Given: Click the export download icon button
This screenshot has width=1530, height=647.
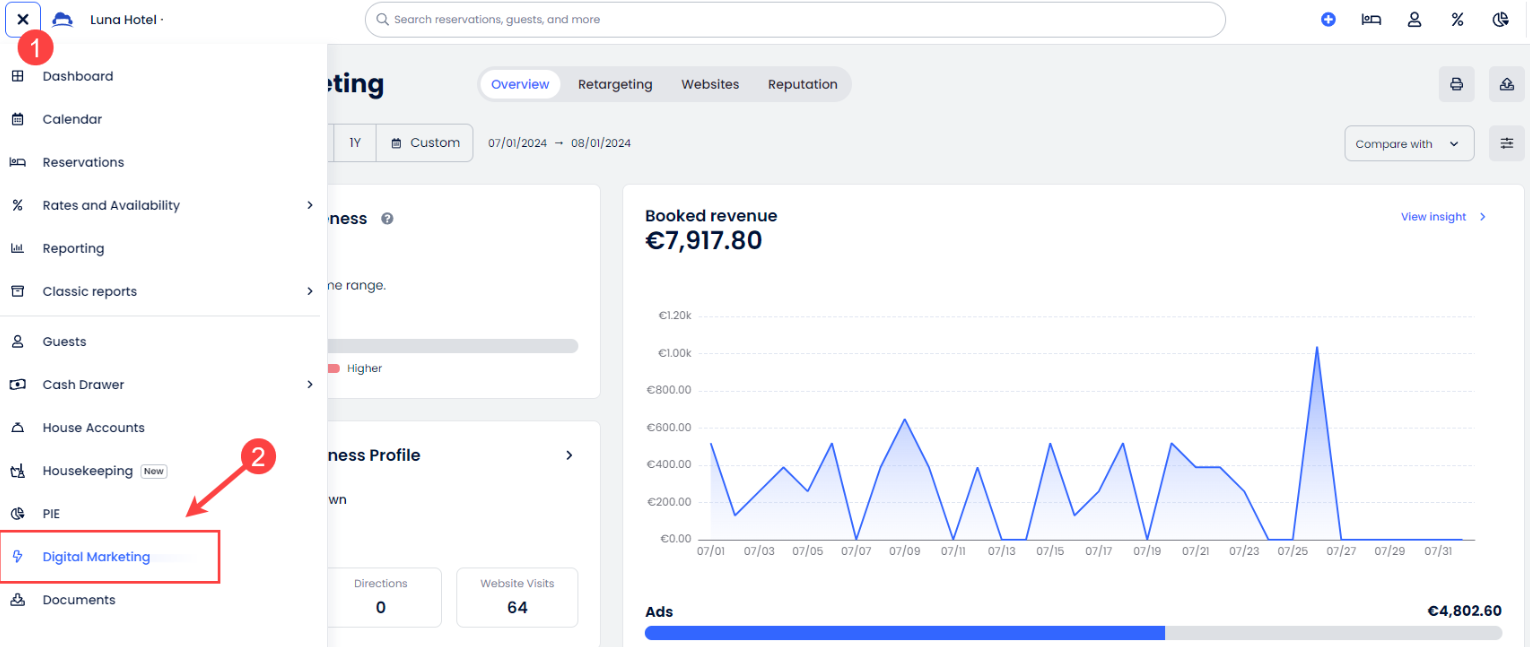Looking at the screenshot, I should coord(1506,84).
